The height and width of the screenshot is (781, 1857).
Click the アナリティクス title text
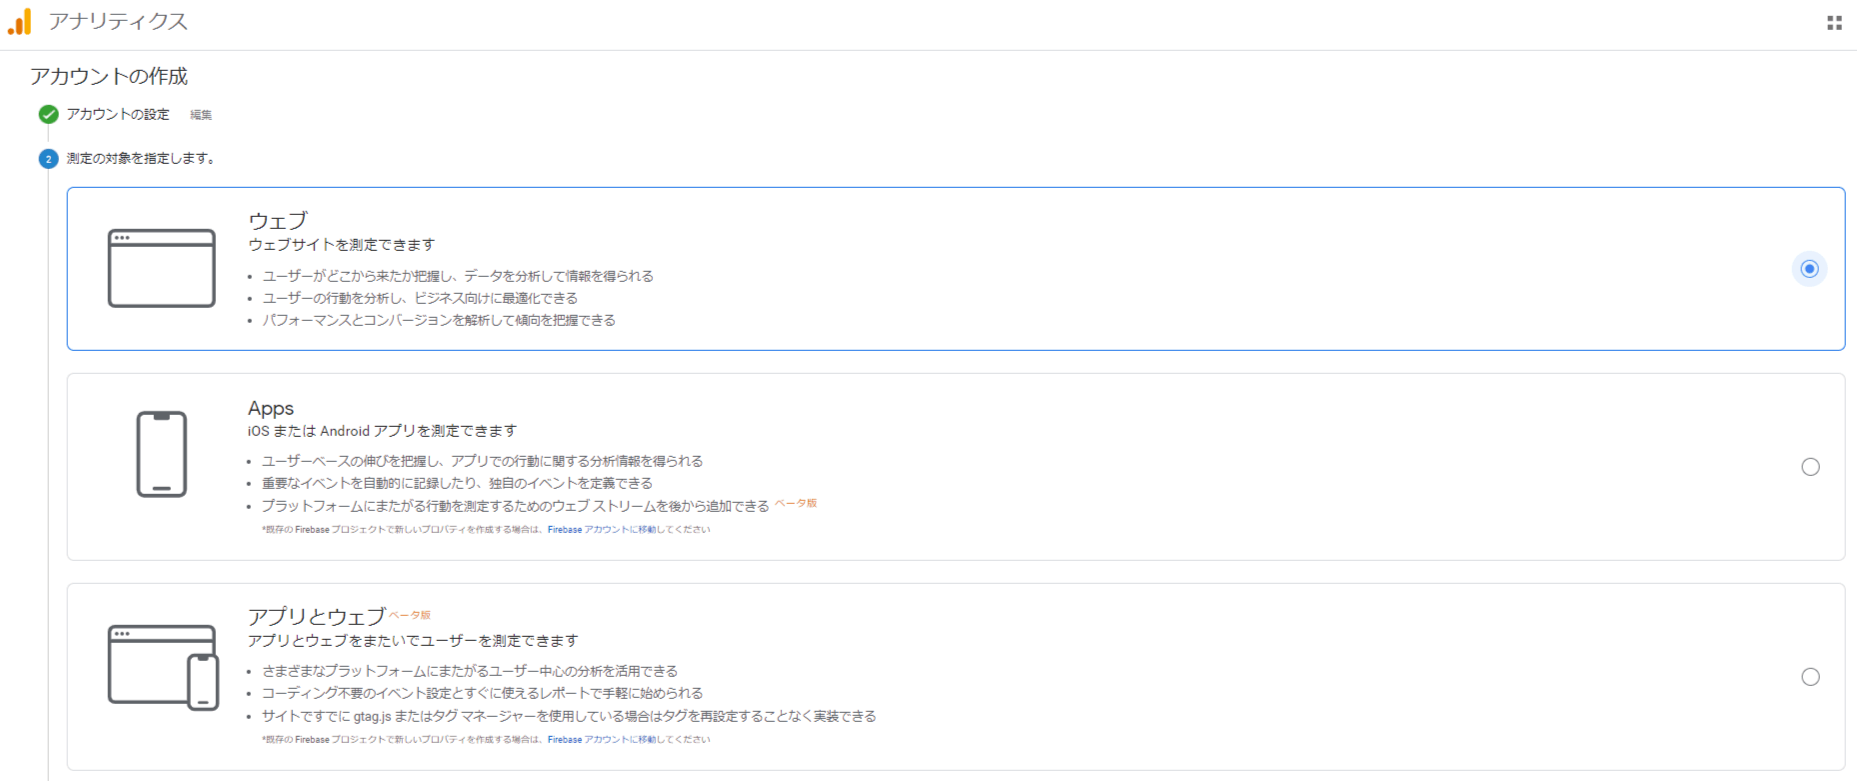coord(118,22)
